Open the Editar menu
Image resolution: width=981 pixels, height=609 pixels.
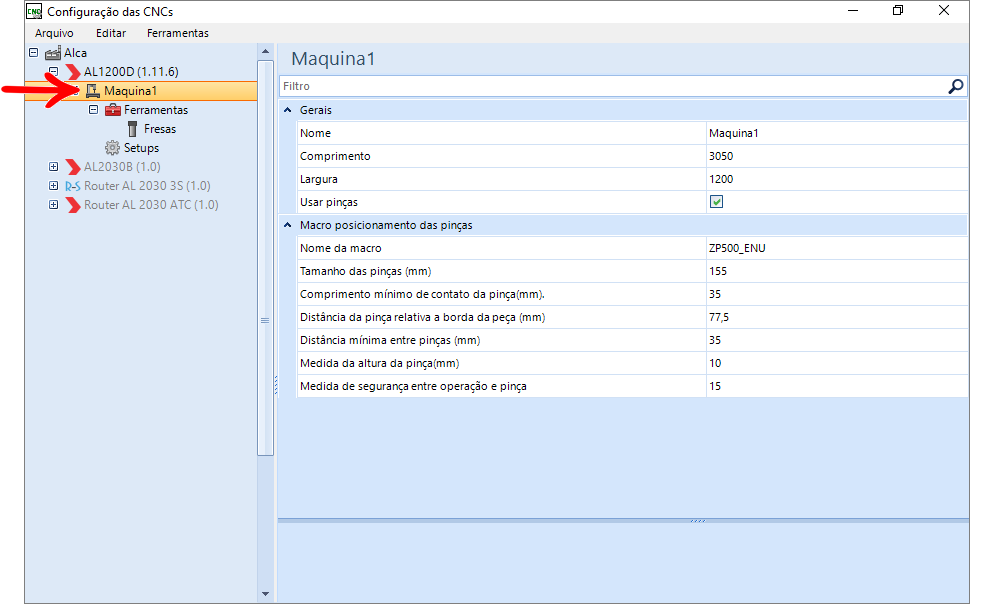click(111, 33)
